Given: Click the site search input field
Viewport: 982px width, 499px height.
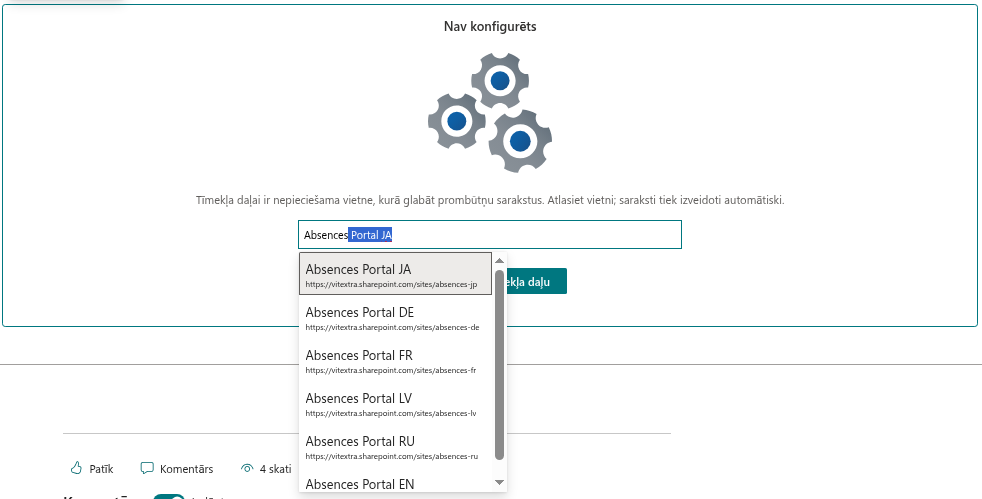Looking at the screenshot, I should [490, 235].
